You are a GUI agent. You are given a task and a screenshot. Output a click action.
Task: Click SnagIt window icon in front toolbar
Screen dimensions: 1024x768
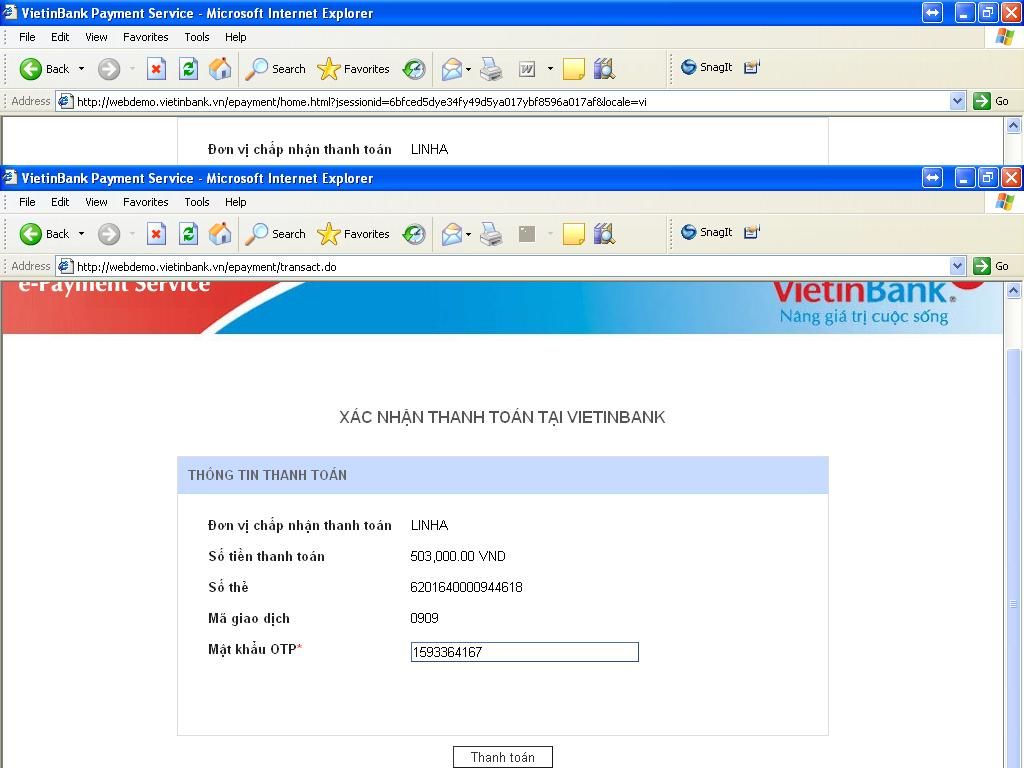coord(752,232)
